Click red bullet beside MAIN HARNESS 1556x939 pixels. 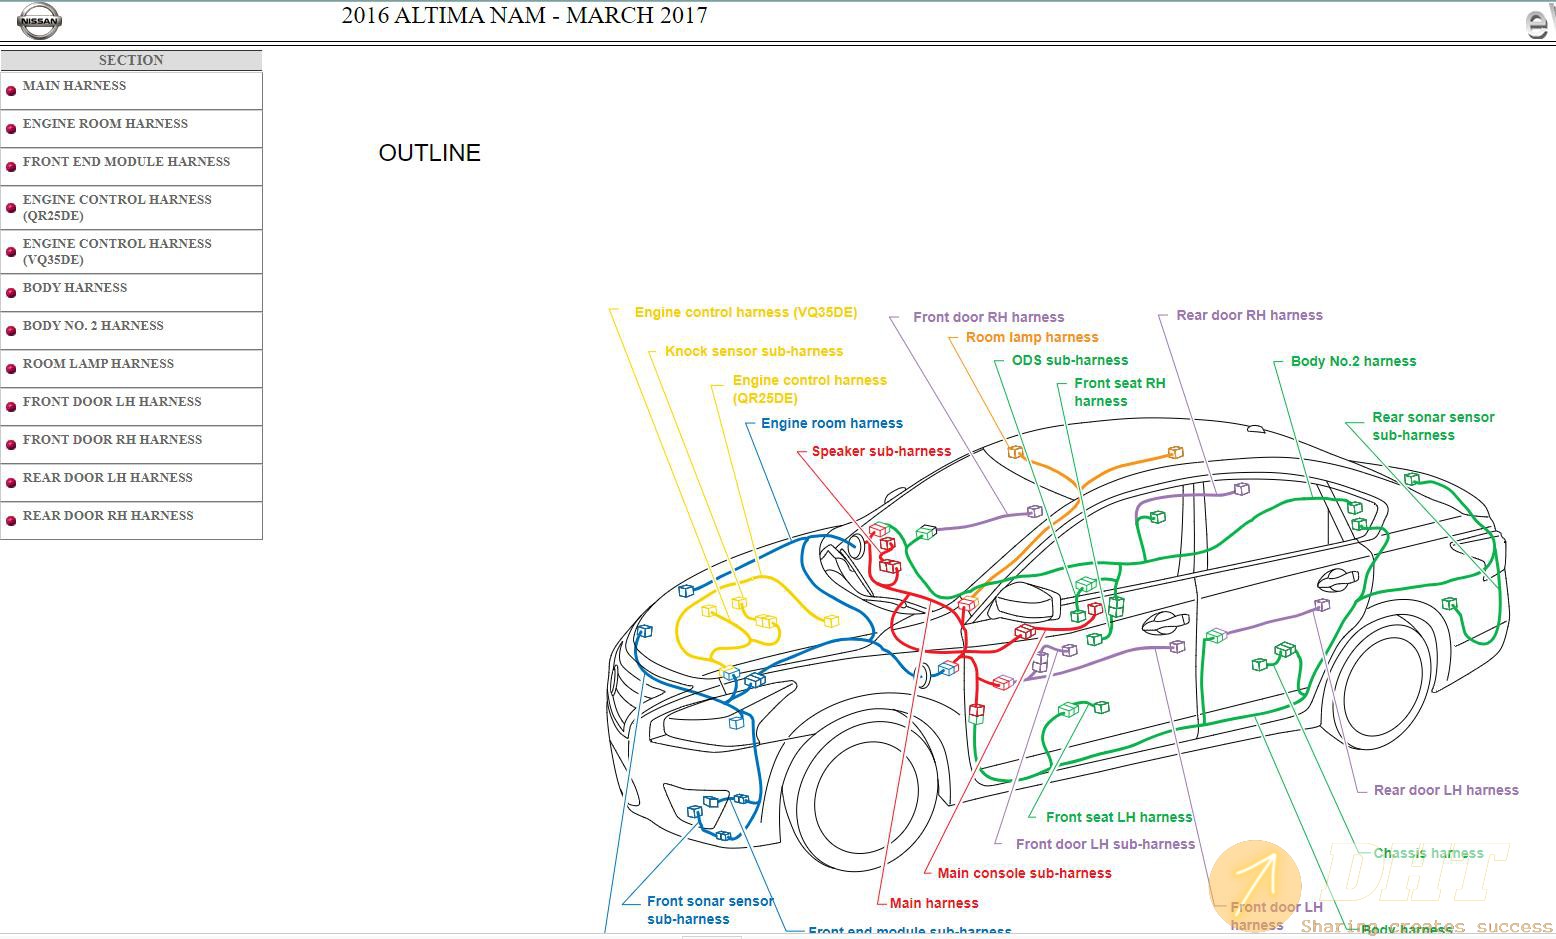(x=11, y=91)
